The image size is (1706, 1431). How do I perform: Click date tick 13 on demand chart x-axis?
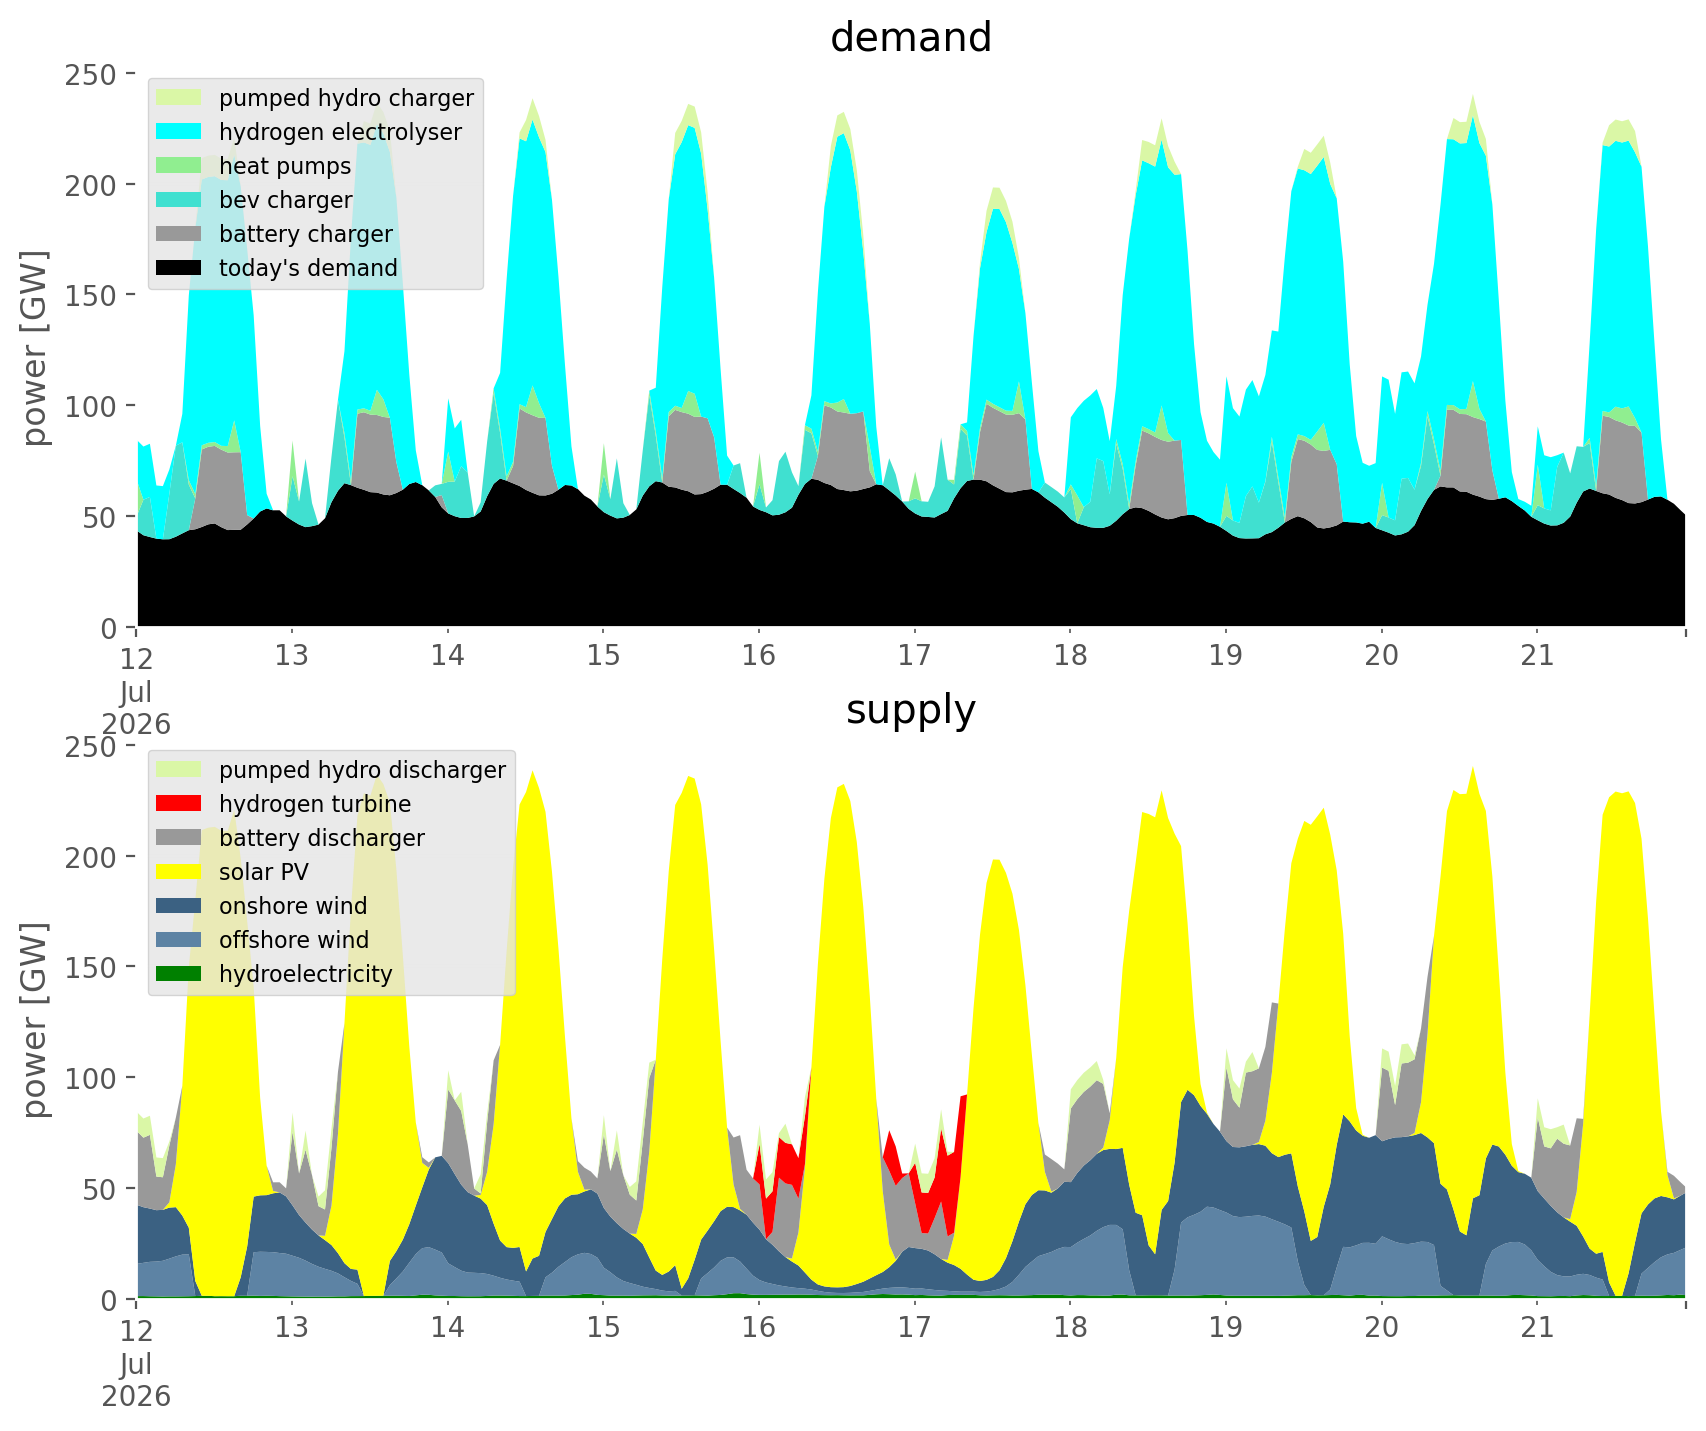point(292,656)
